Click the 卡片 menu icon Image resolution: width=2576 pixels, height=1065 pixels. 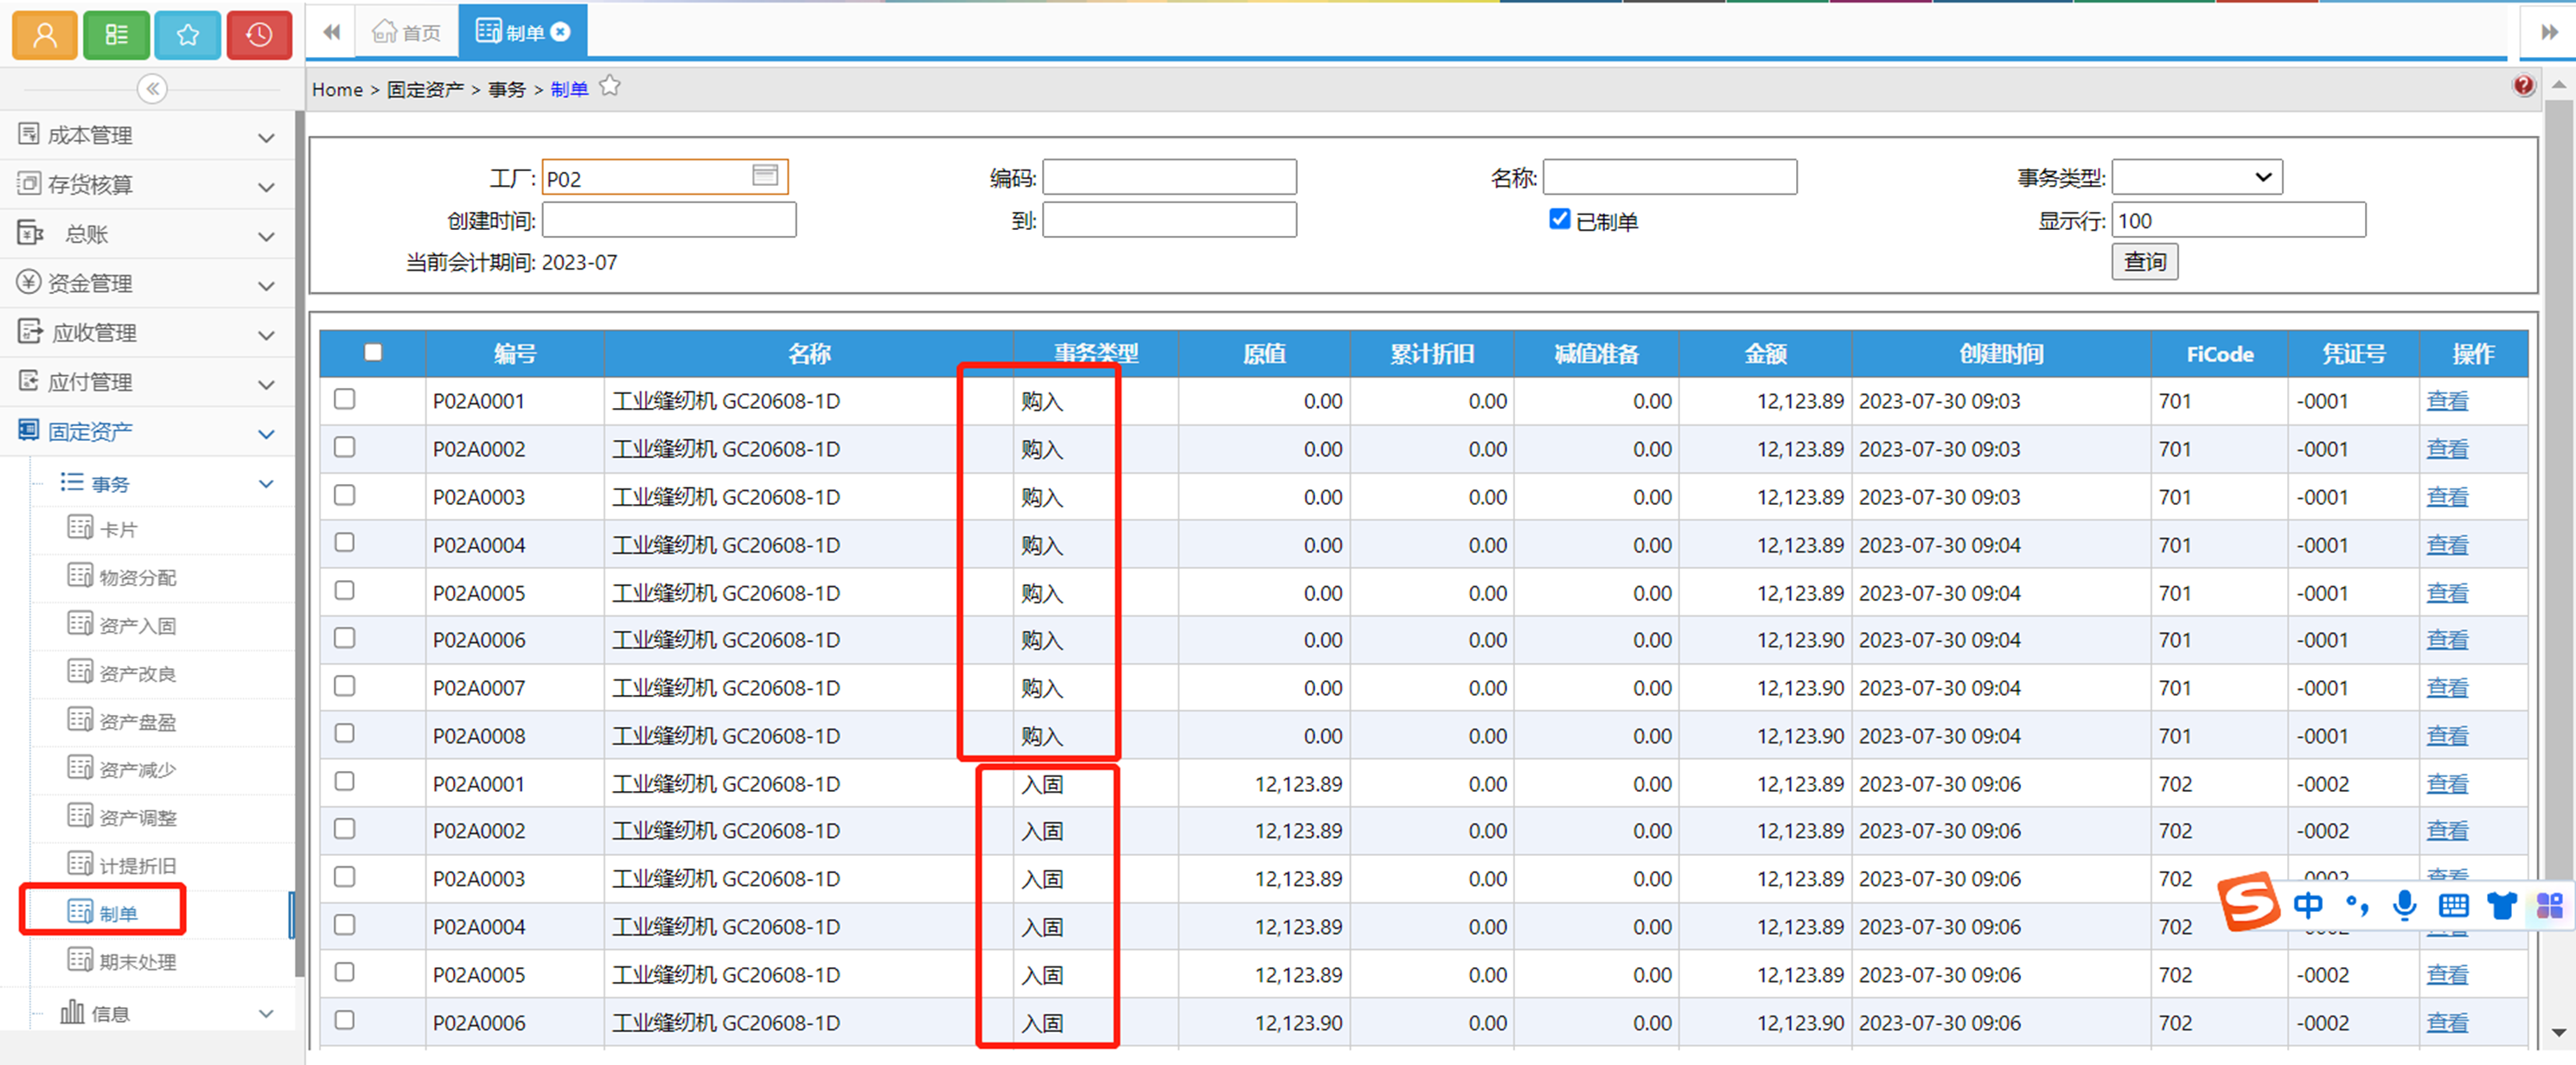80,527
